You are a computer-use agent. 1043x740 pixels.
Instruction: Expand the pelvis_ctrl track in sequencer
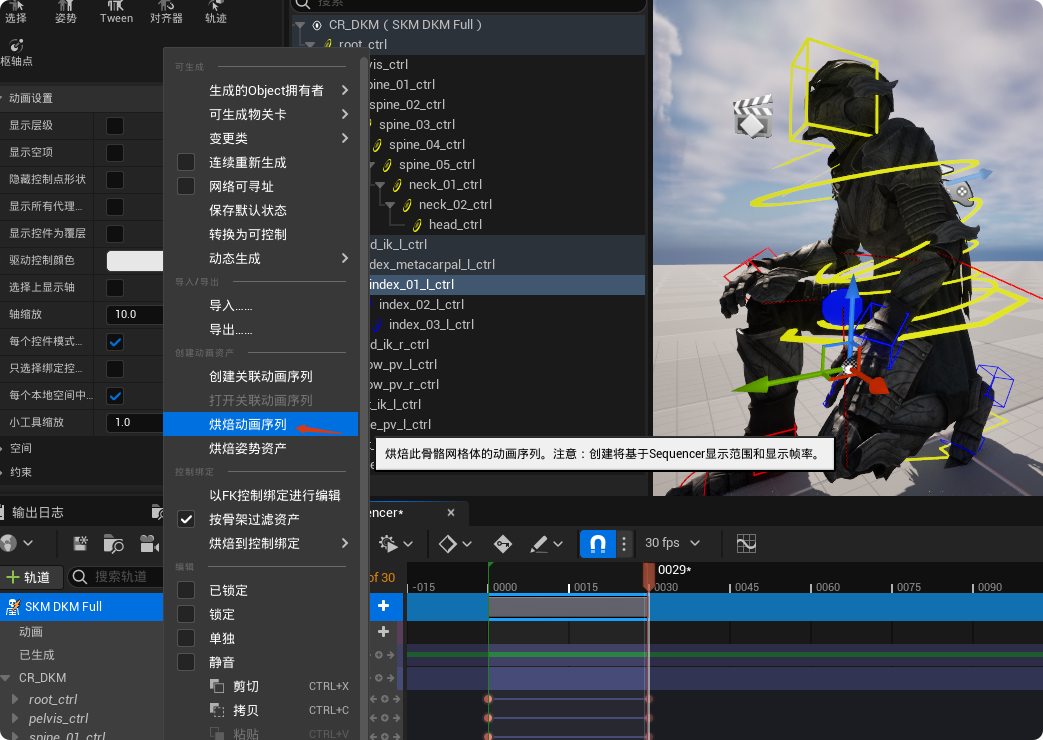(x=15, y=719)
